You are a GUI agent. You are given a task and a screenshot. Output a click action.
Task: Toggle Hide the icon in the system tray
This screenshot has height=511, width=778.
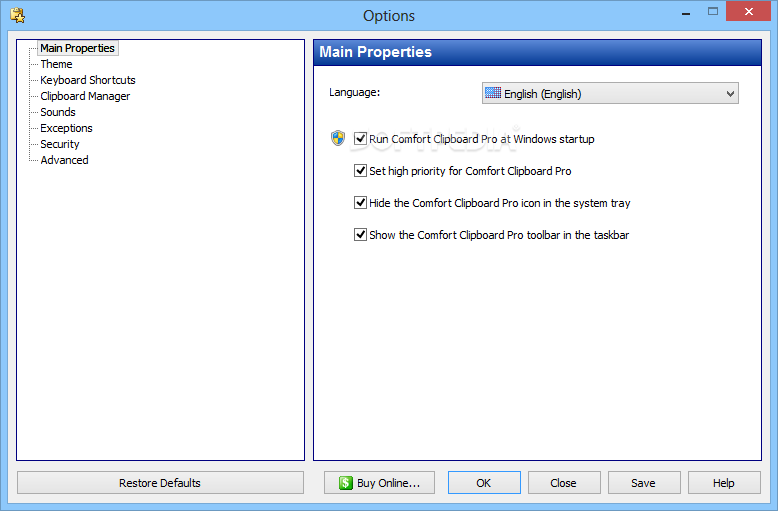[360, 202]
